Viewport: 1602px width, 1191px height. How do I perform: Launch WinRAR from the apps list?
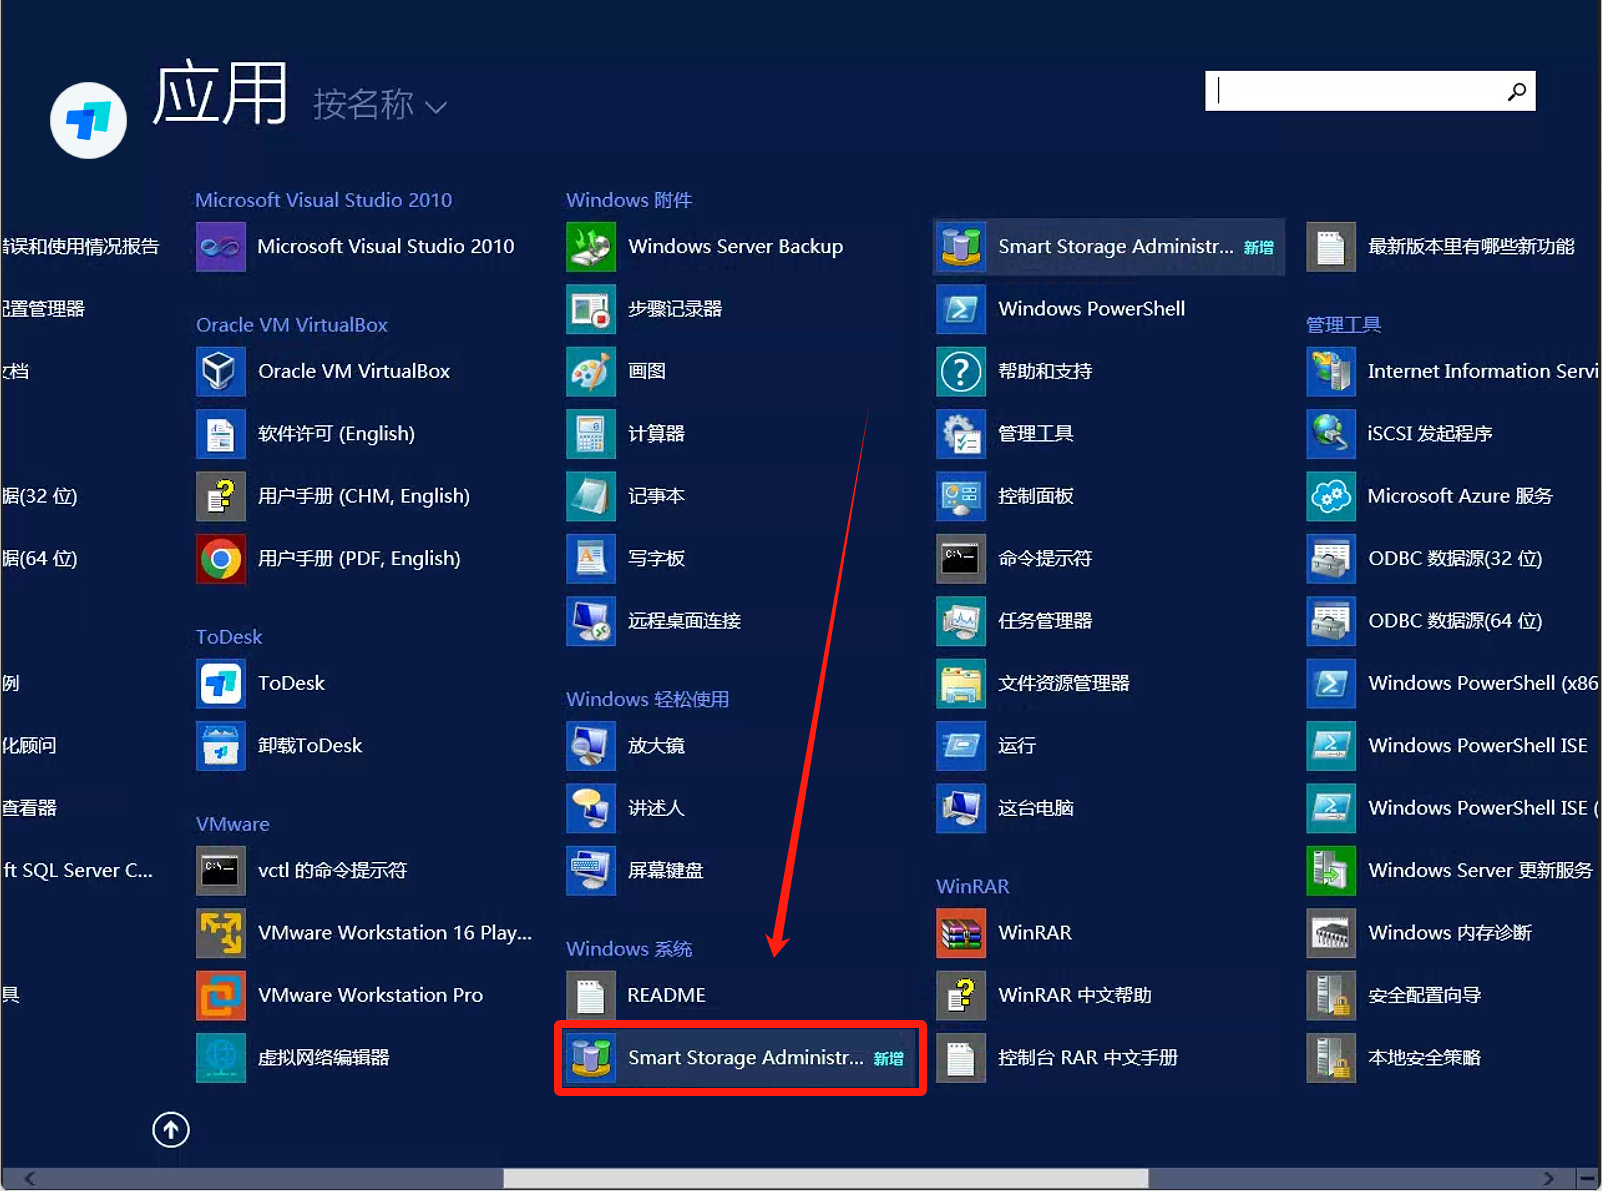point(960,932)
